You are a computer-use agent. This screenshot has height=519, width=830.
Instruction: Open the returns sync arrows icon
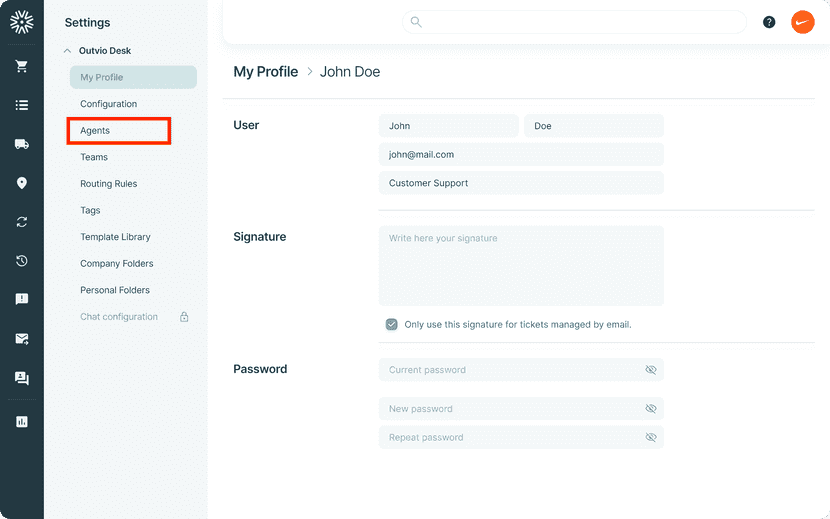[x=22, y=222]
